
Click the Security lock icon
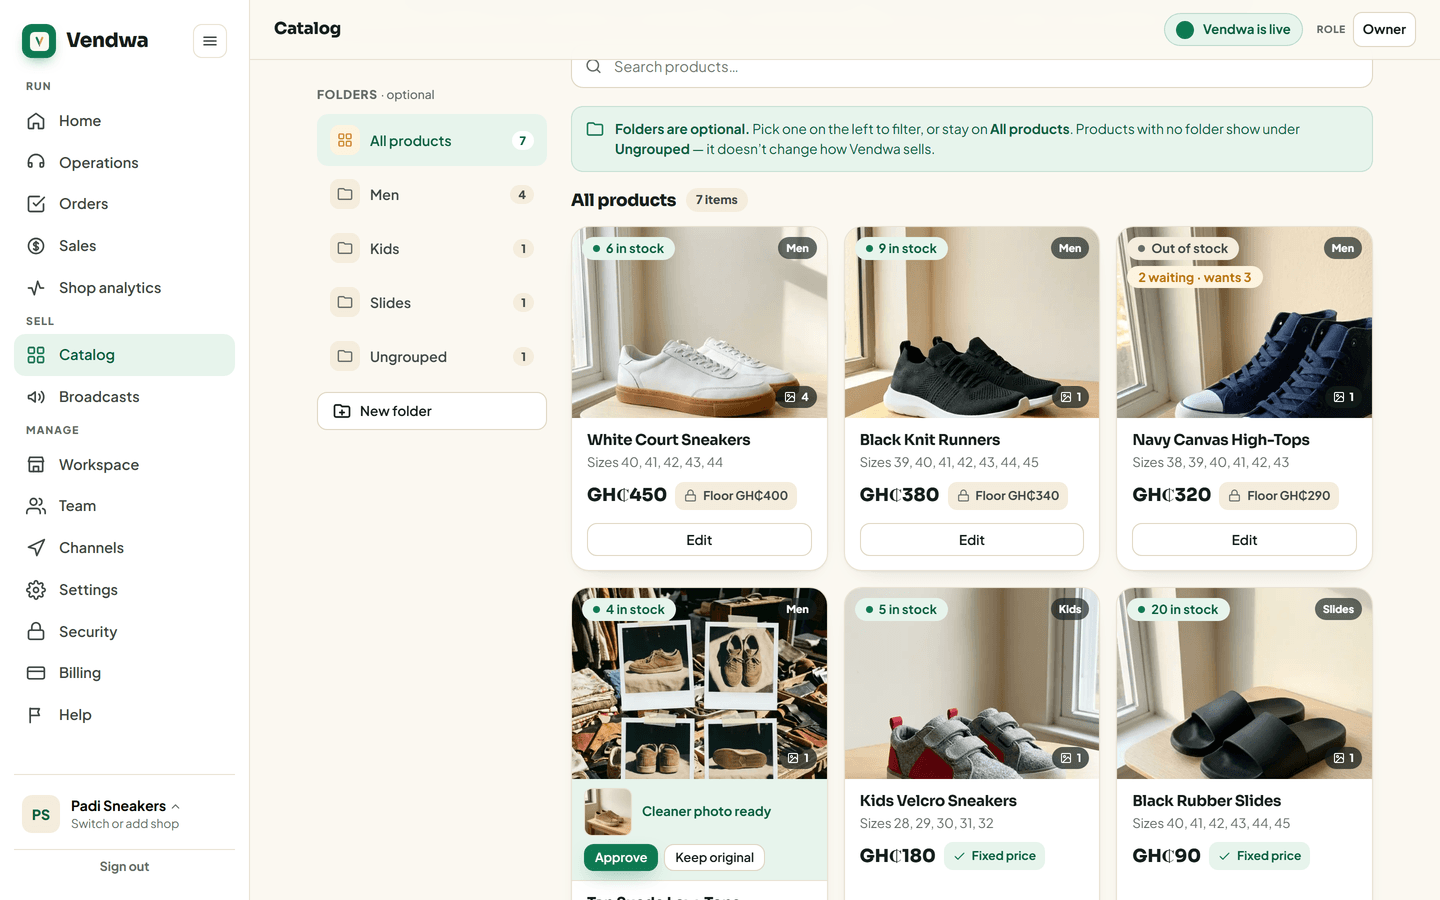point(36,632)
